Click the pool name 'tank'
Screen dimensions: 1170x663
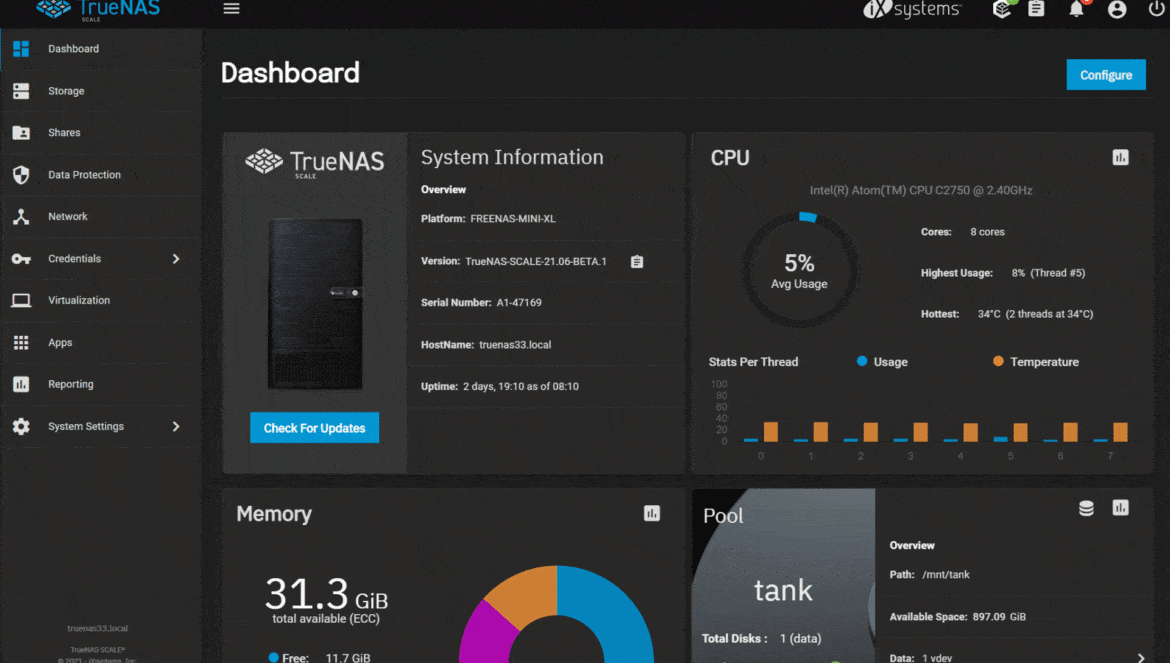pos(783,591)
